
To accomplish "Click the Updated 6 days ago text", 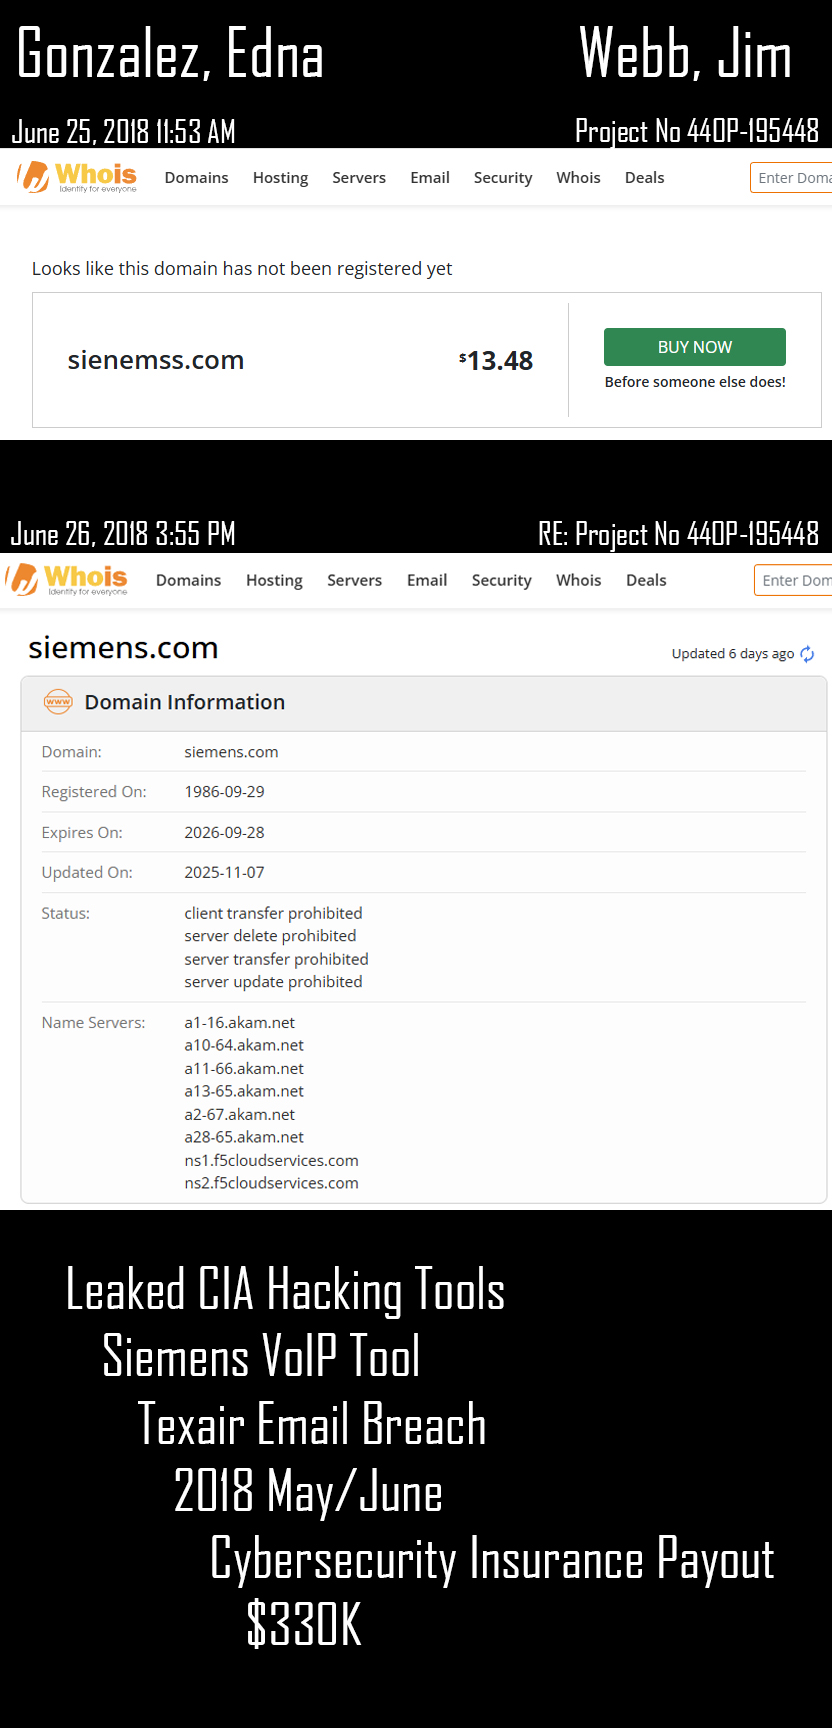I will coord(732,654).
